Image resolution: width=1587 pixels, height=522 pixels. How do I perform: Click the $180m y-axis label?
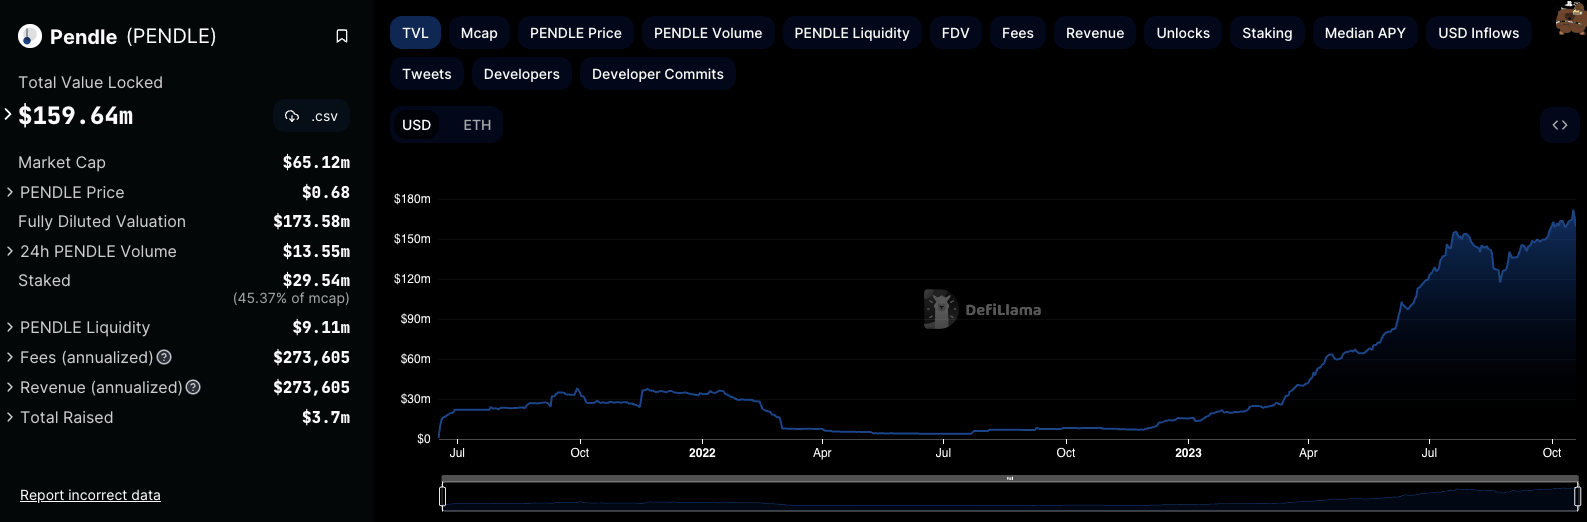pyautogui.click(x=412, y=199)
